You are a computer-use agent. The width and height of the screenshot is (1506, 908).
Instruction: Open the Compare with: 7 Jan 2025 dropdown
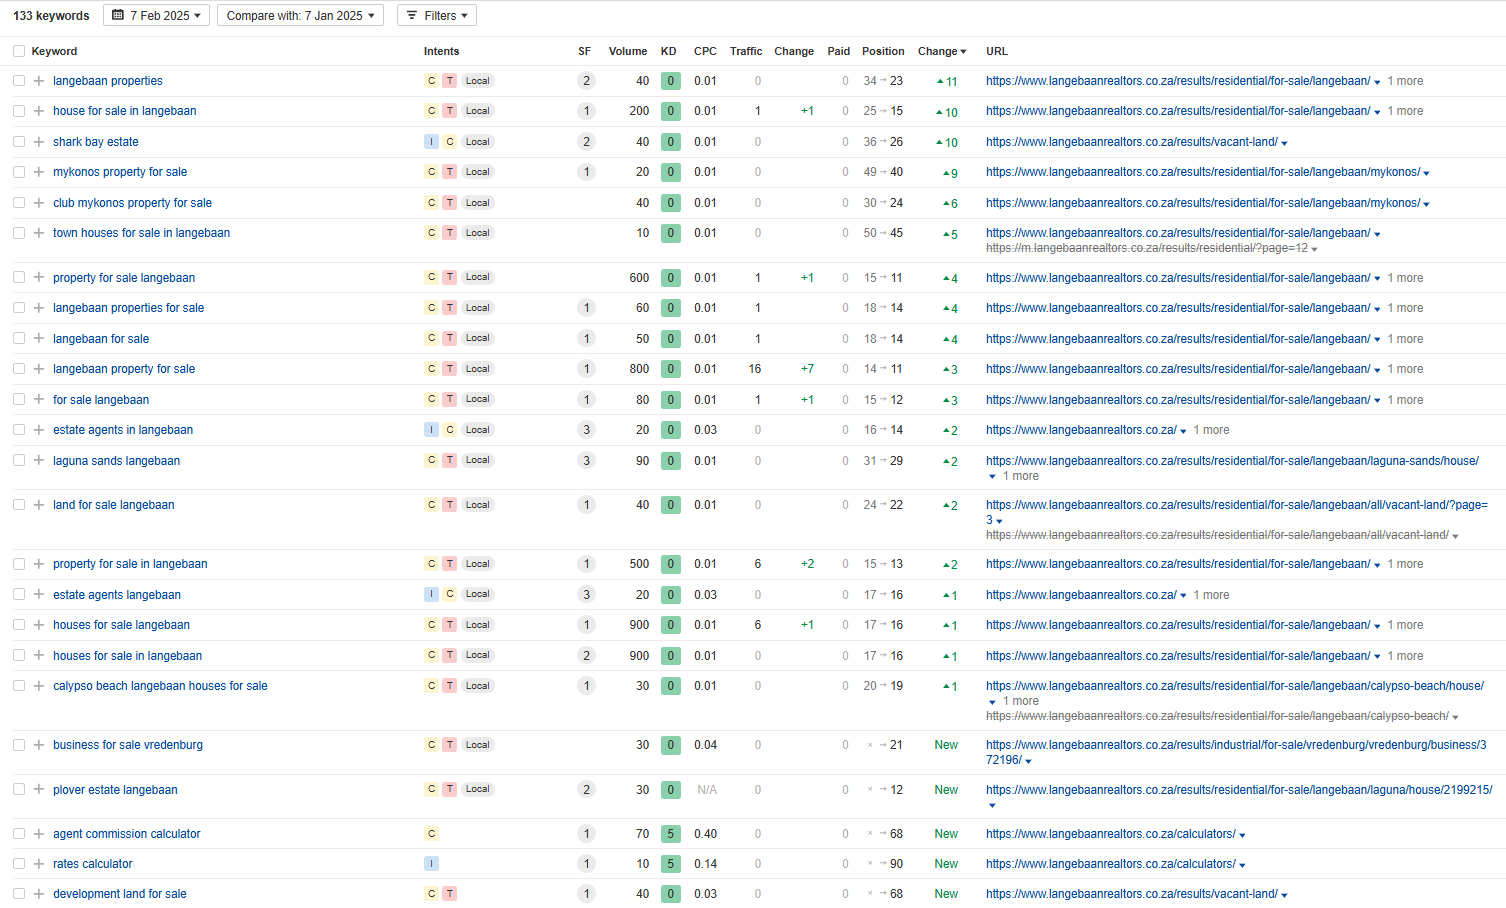tap(300, 15)
